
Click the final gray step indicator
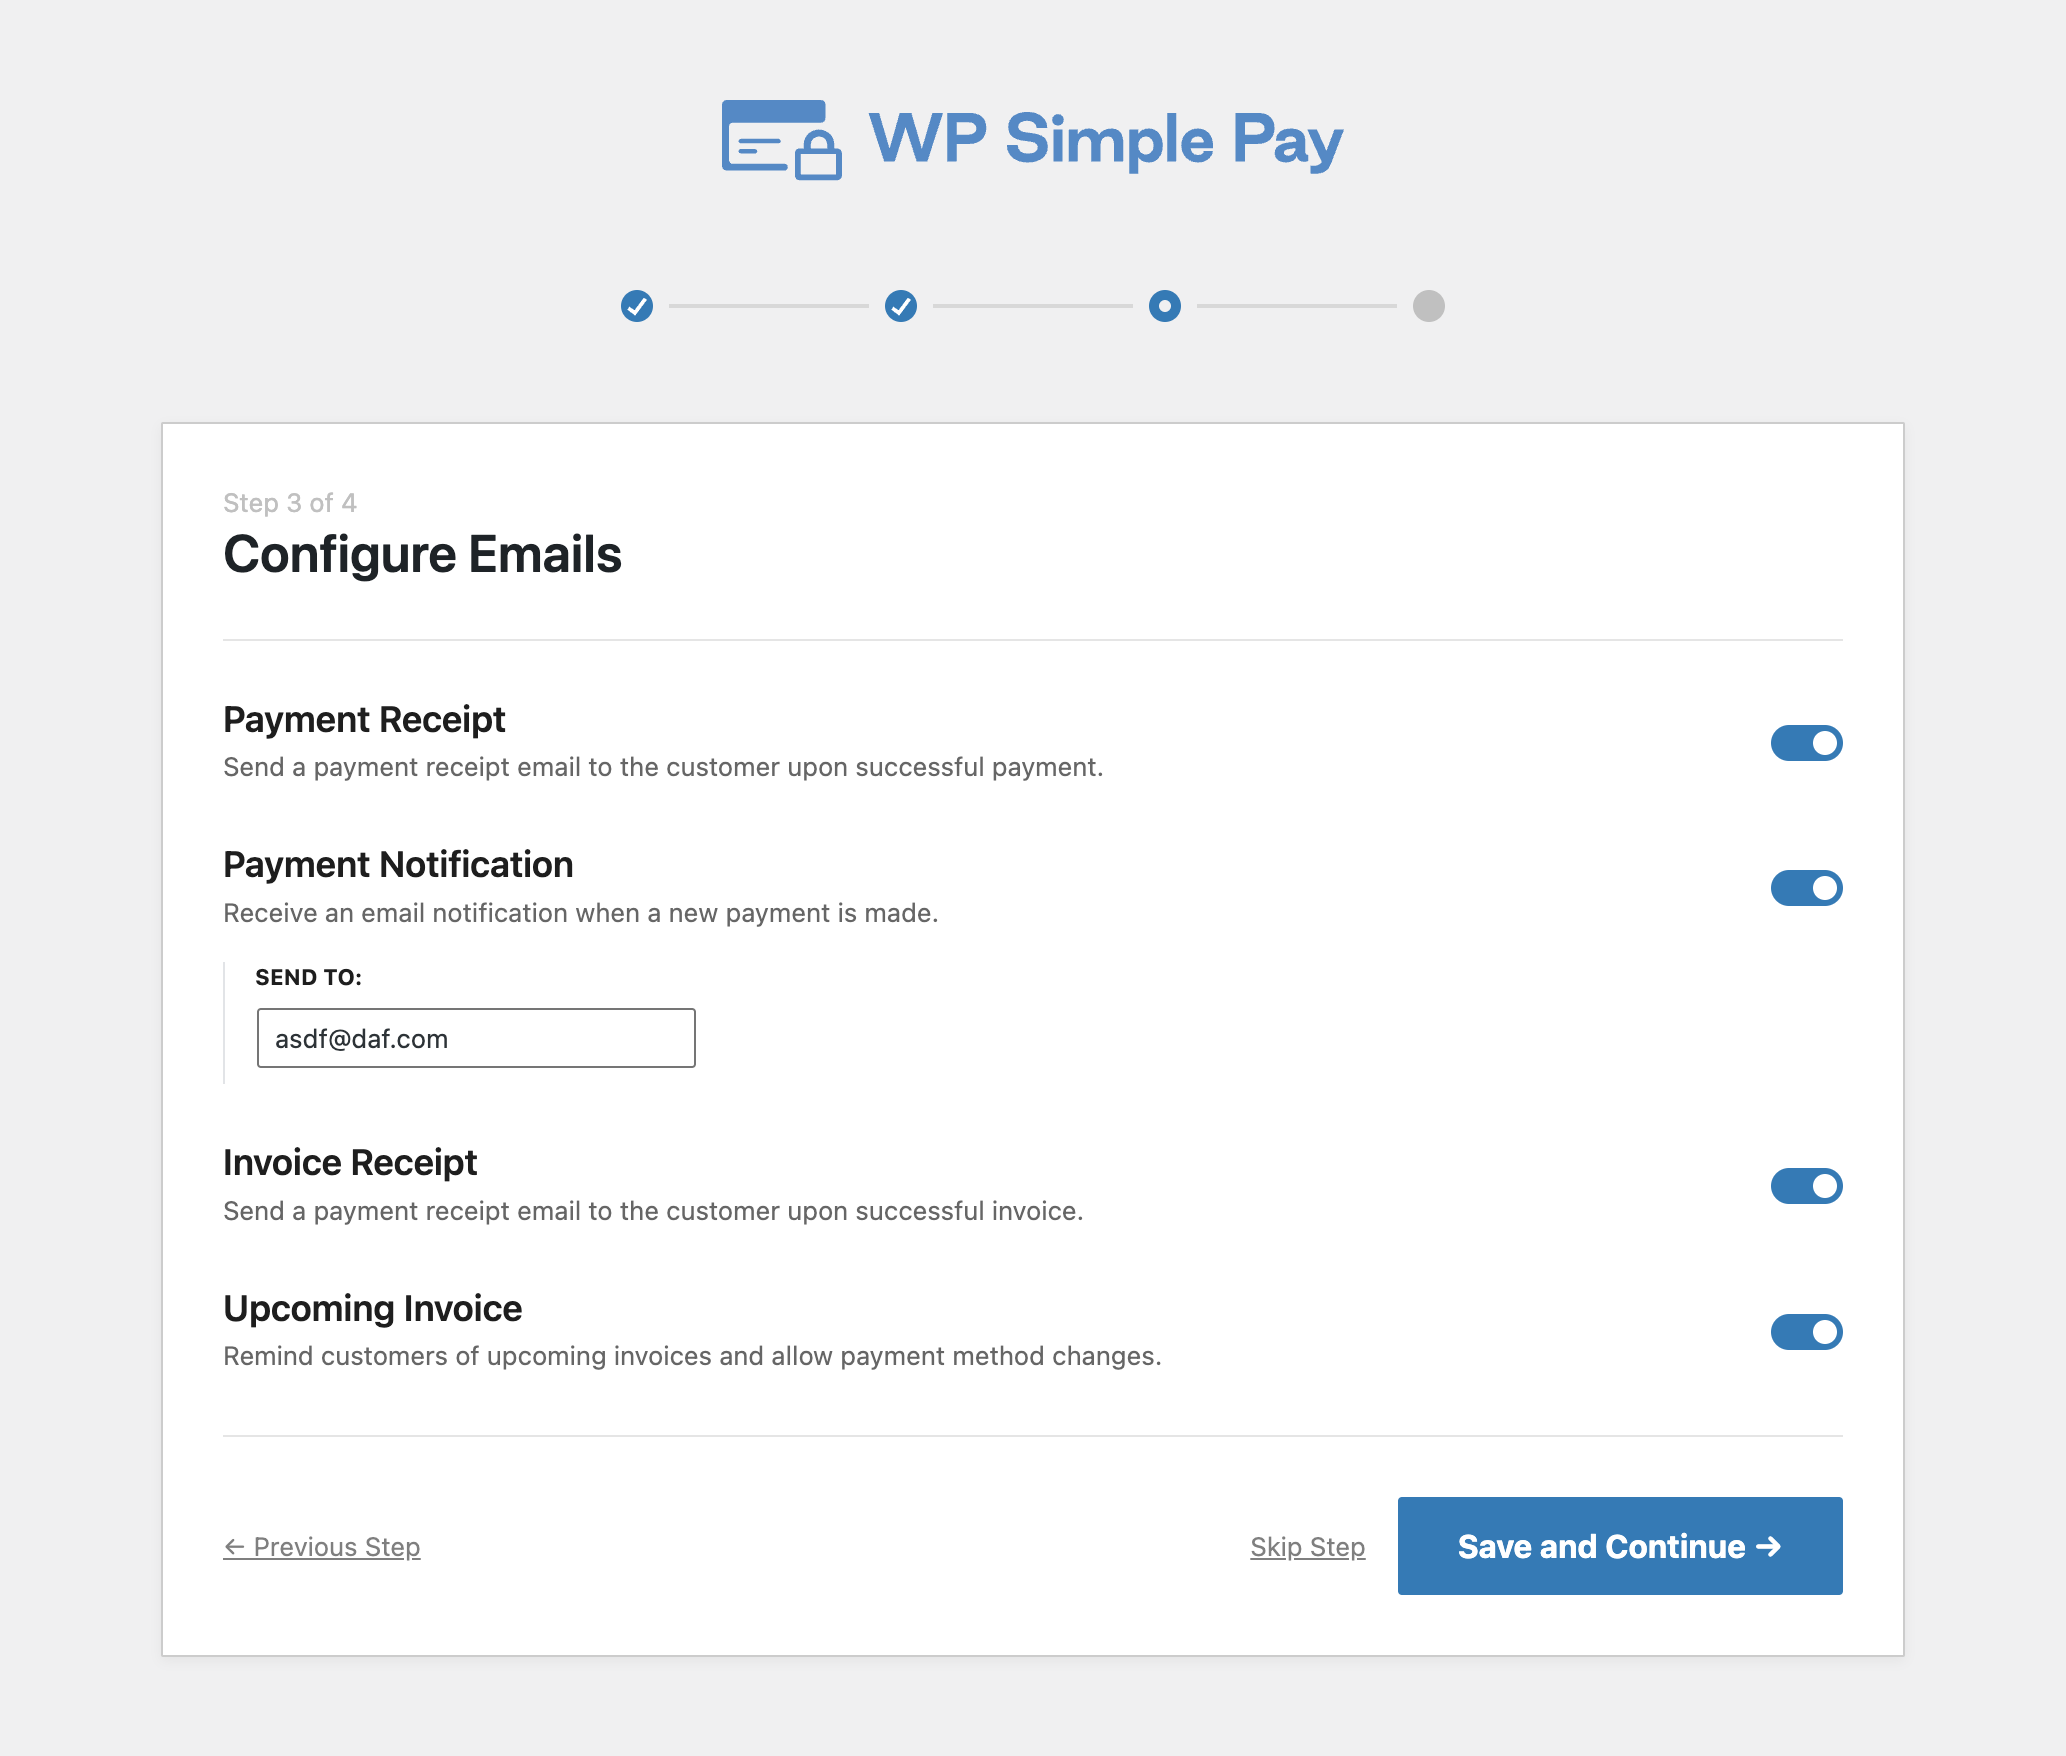pyautogui.click(x=1428, y=307)
